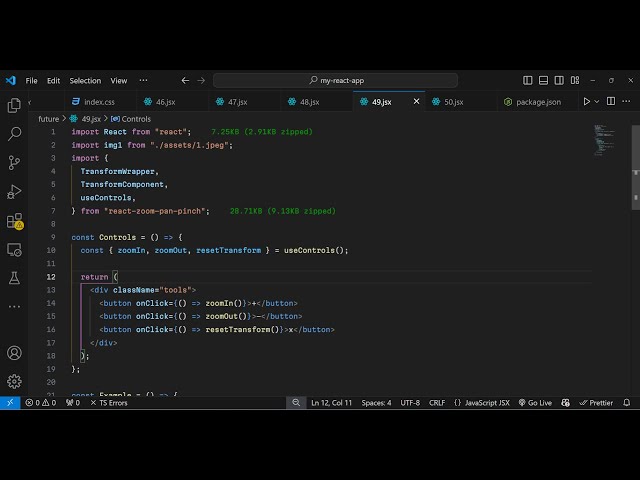Open the Explorer panel in activity bar

(14, 105)
